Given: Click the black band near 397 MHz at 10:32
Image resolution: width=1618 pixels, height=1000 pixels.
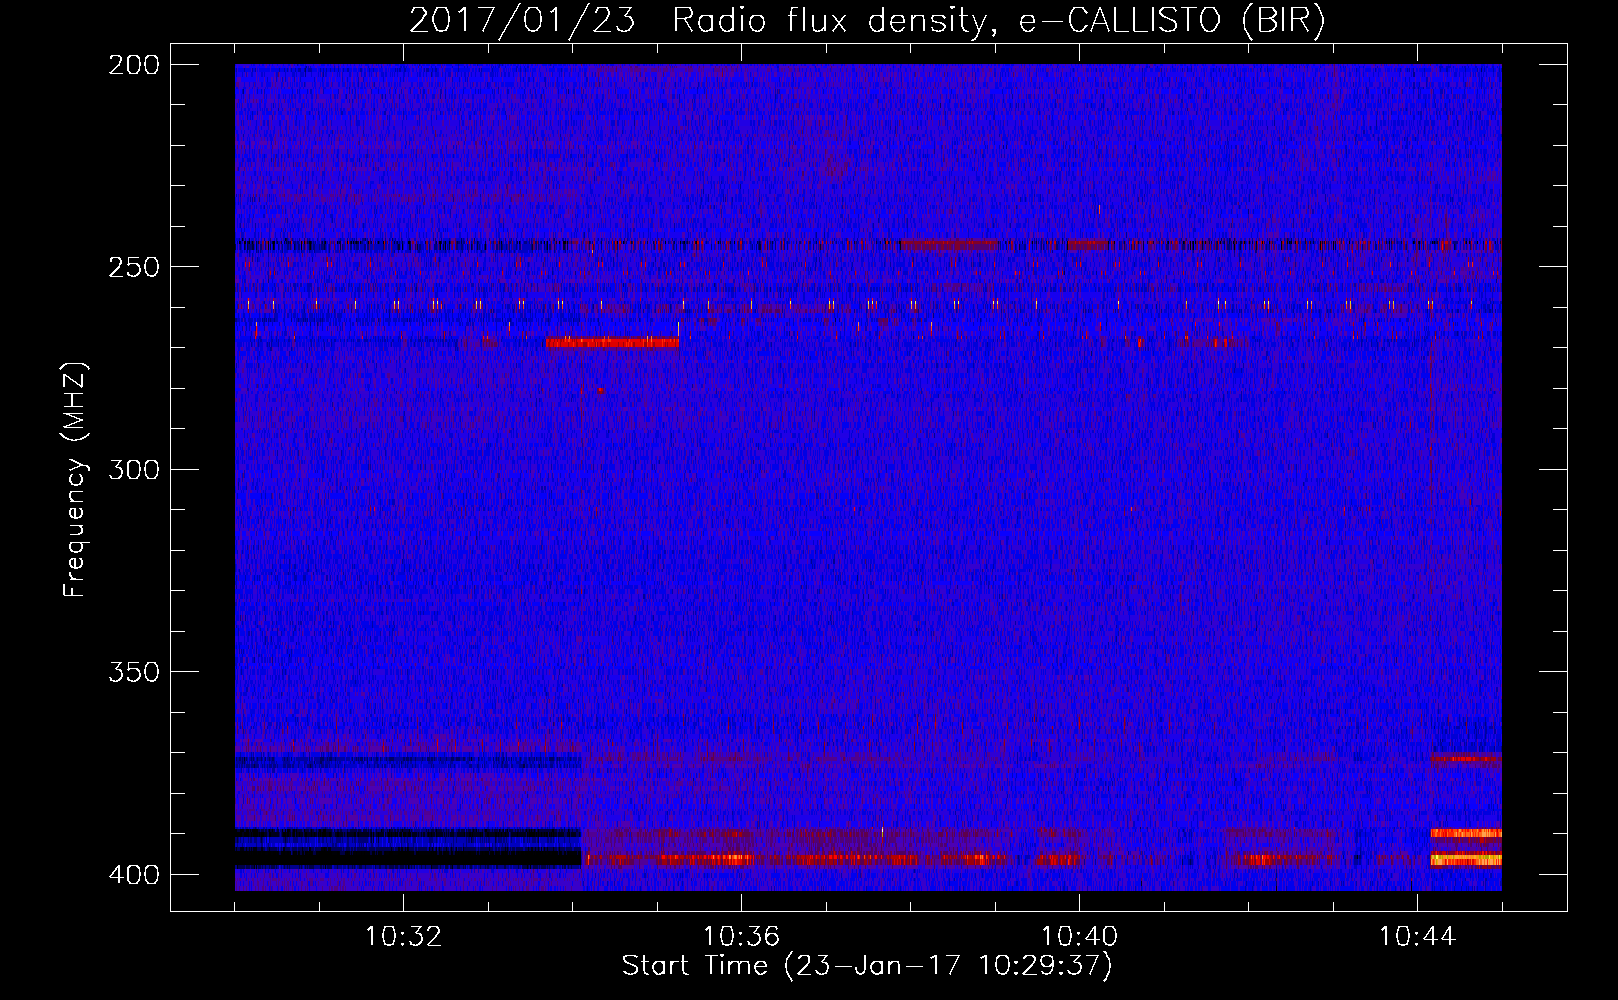Looking at the screenshot, I should coord(408,858).
